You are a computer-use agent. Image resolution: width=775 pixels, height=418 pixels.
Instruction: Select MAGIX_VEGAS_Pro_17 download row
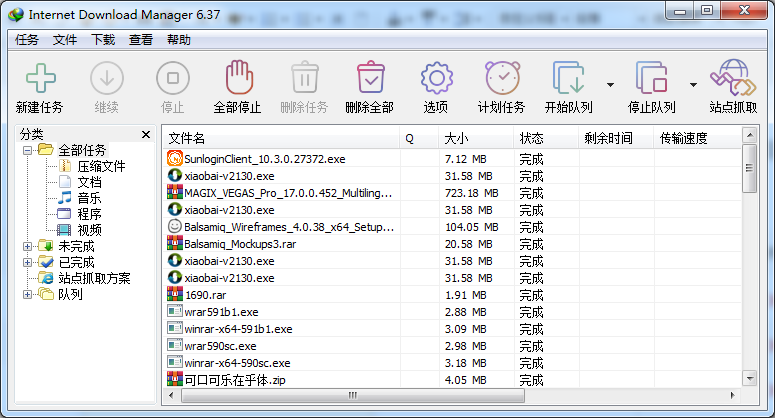(452, 193)
